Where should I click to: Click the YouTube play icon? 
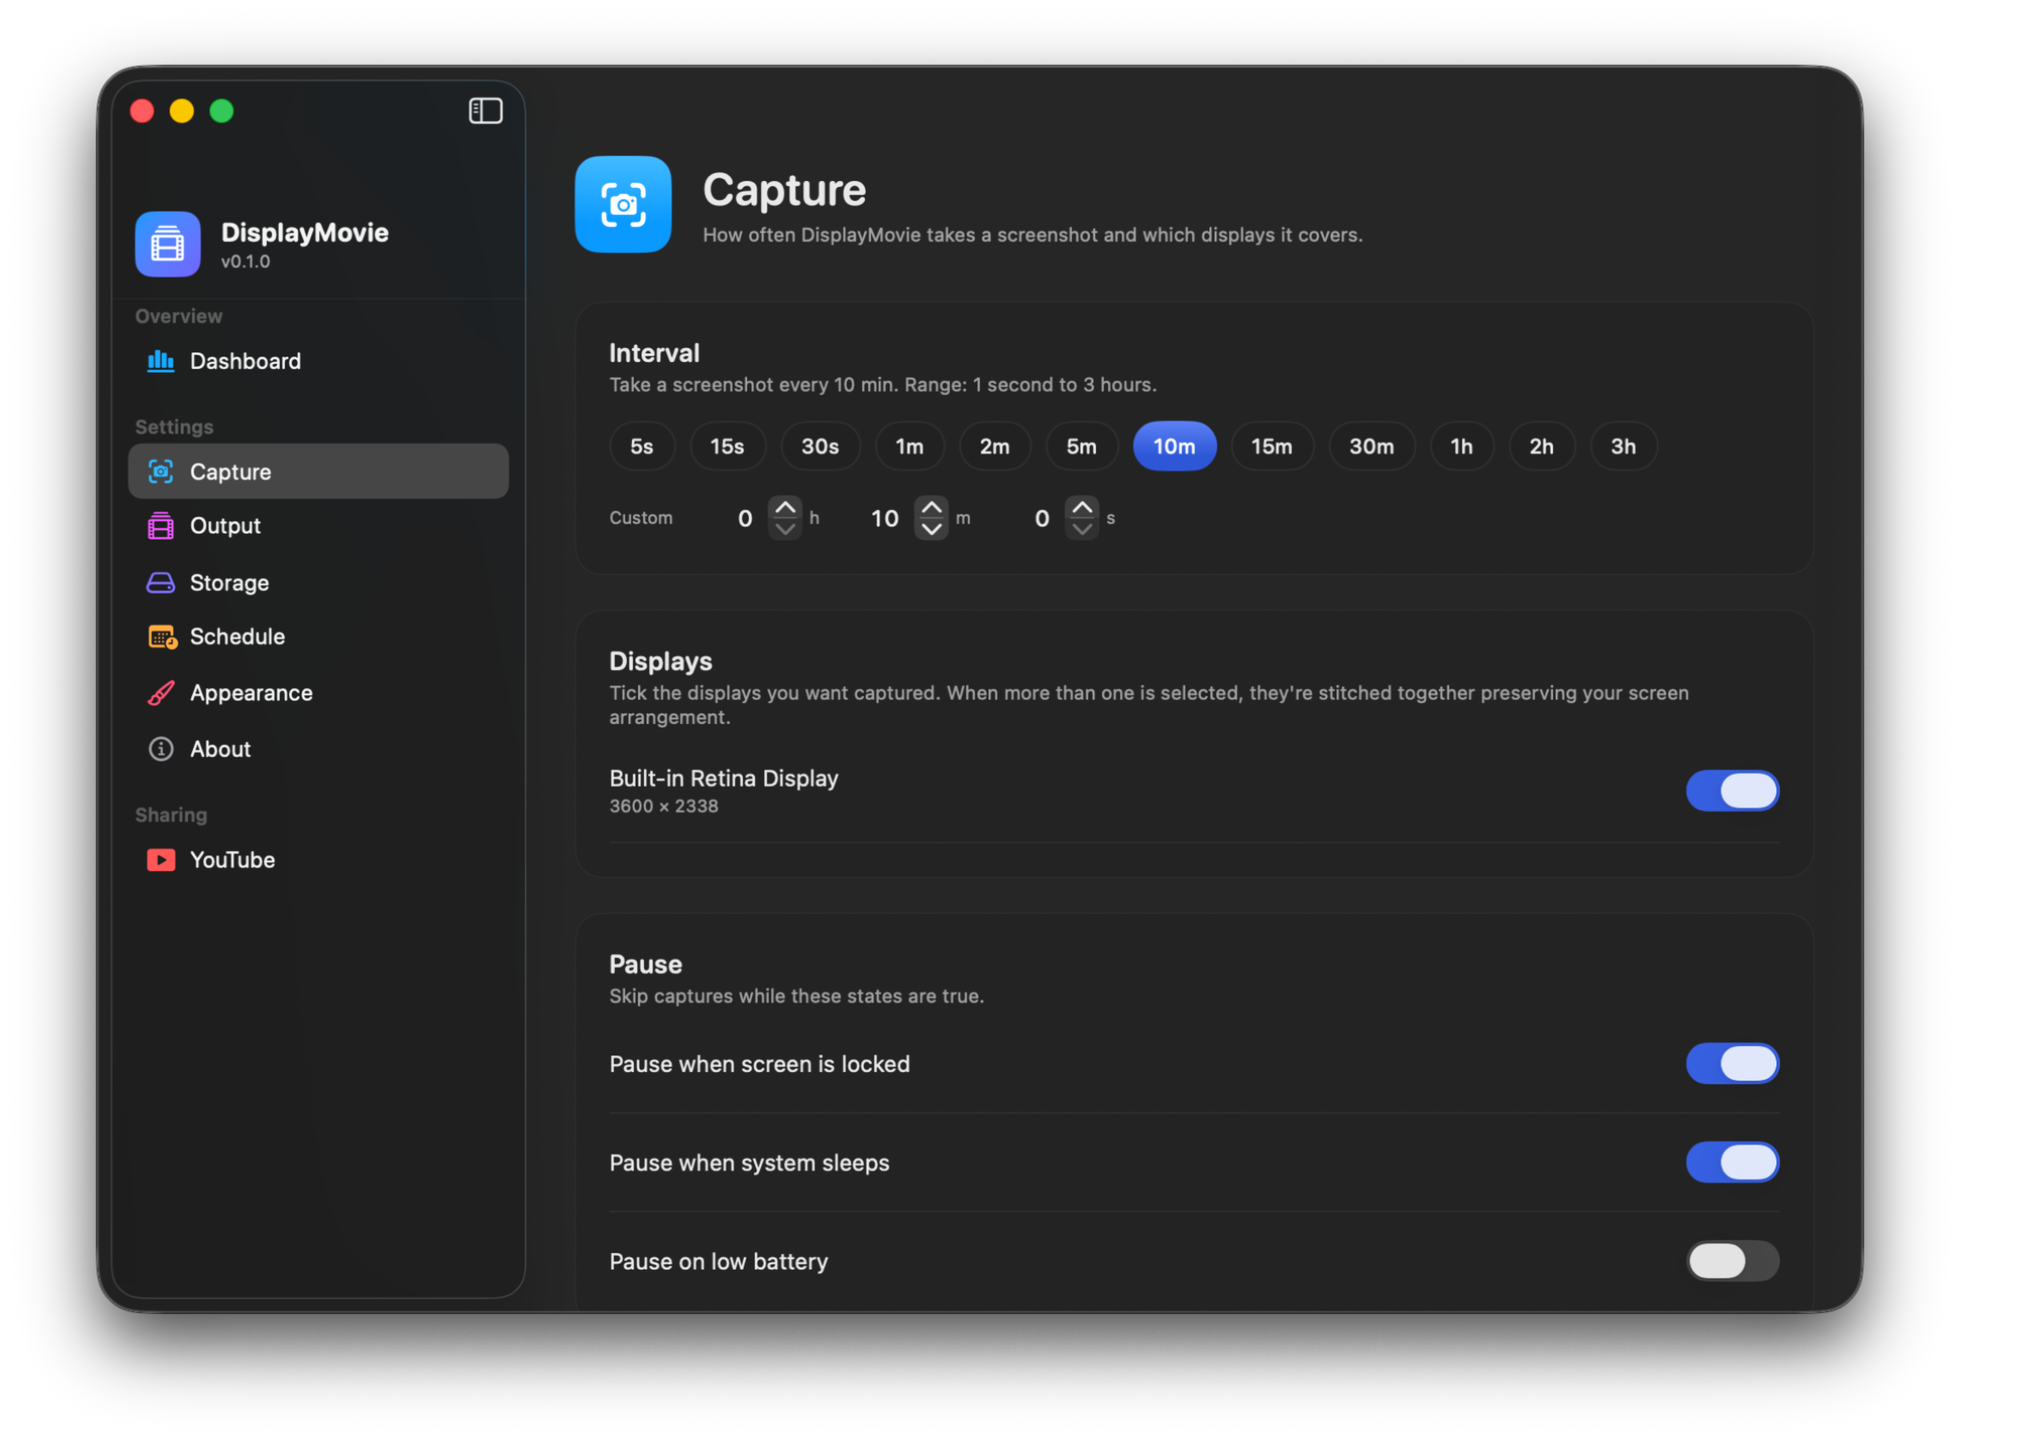coord(160,860)
